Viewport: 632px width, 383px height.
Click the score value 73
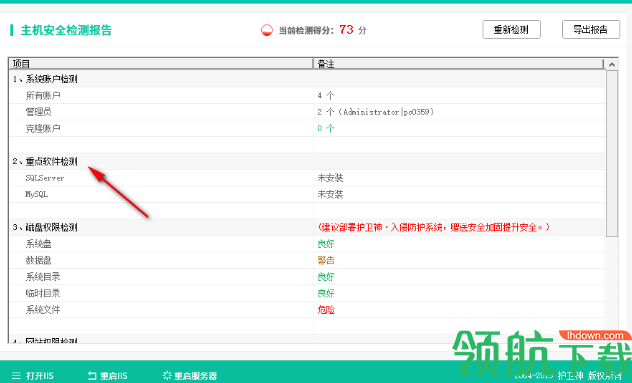coord(346,29)
